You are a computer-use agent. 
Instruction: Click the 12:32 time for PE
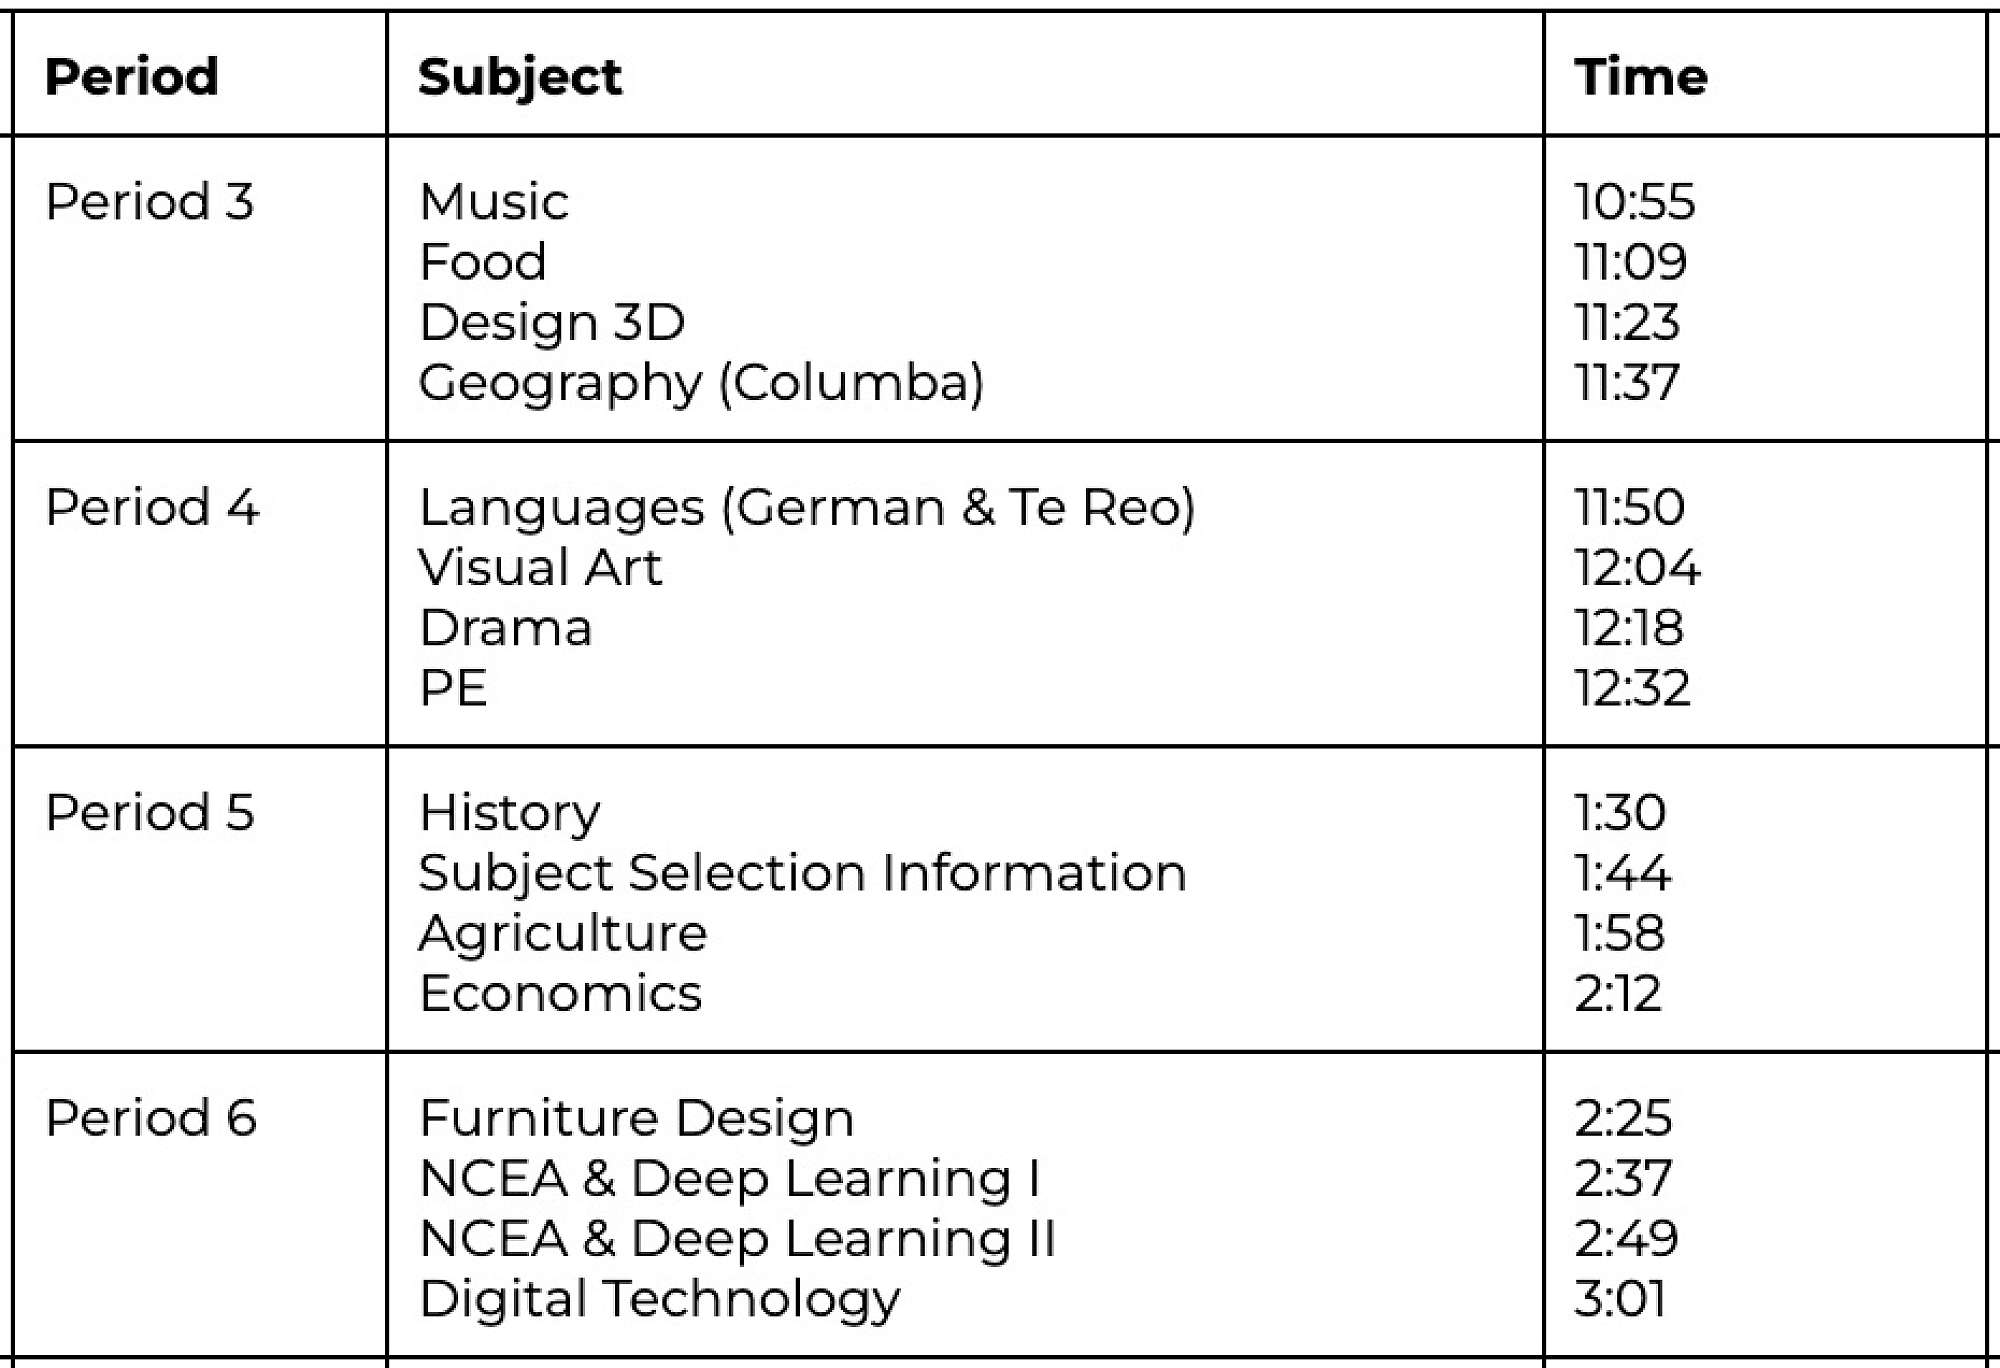(1632, 688)
